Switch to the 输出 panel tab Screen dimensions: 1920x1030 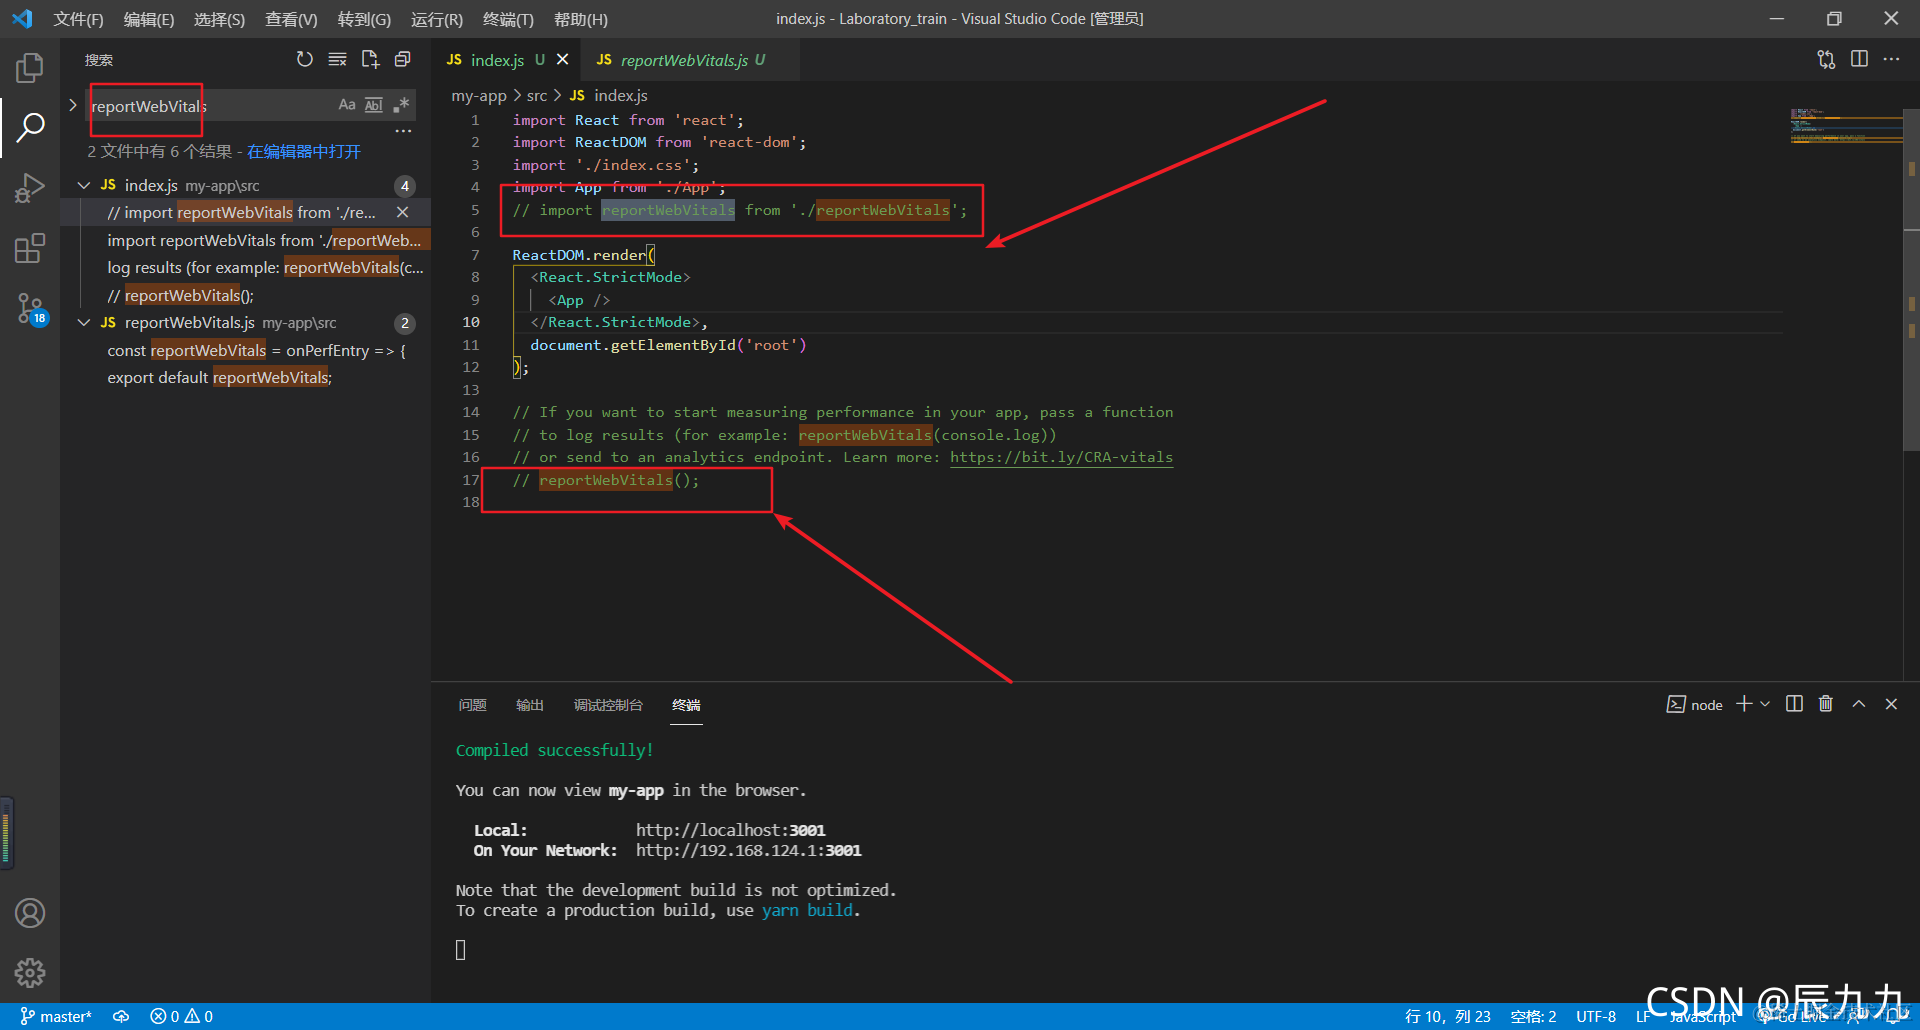pos(530,705)
